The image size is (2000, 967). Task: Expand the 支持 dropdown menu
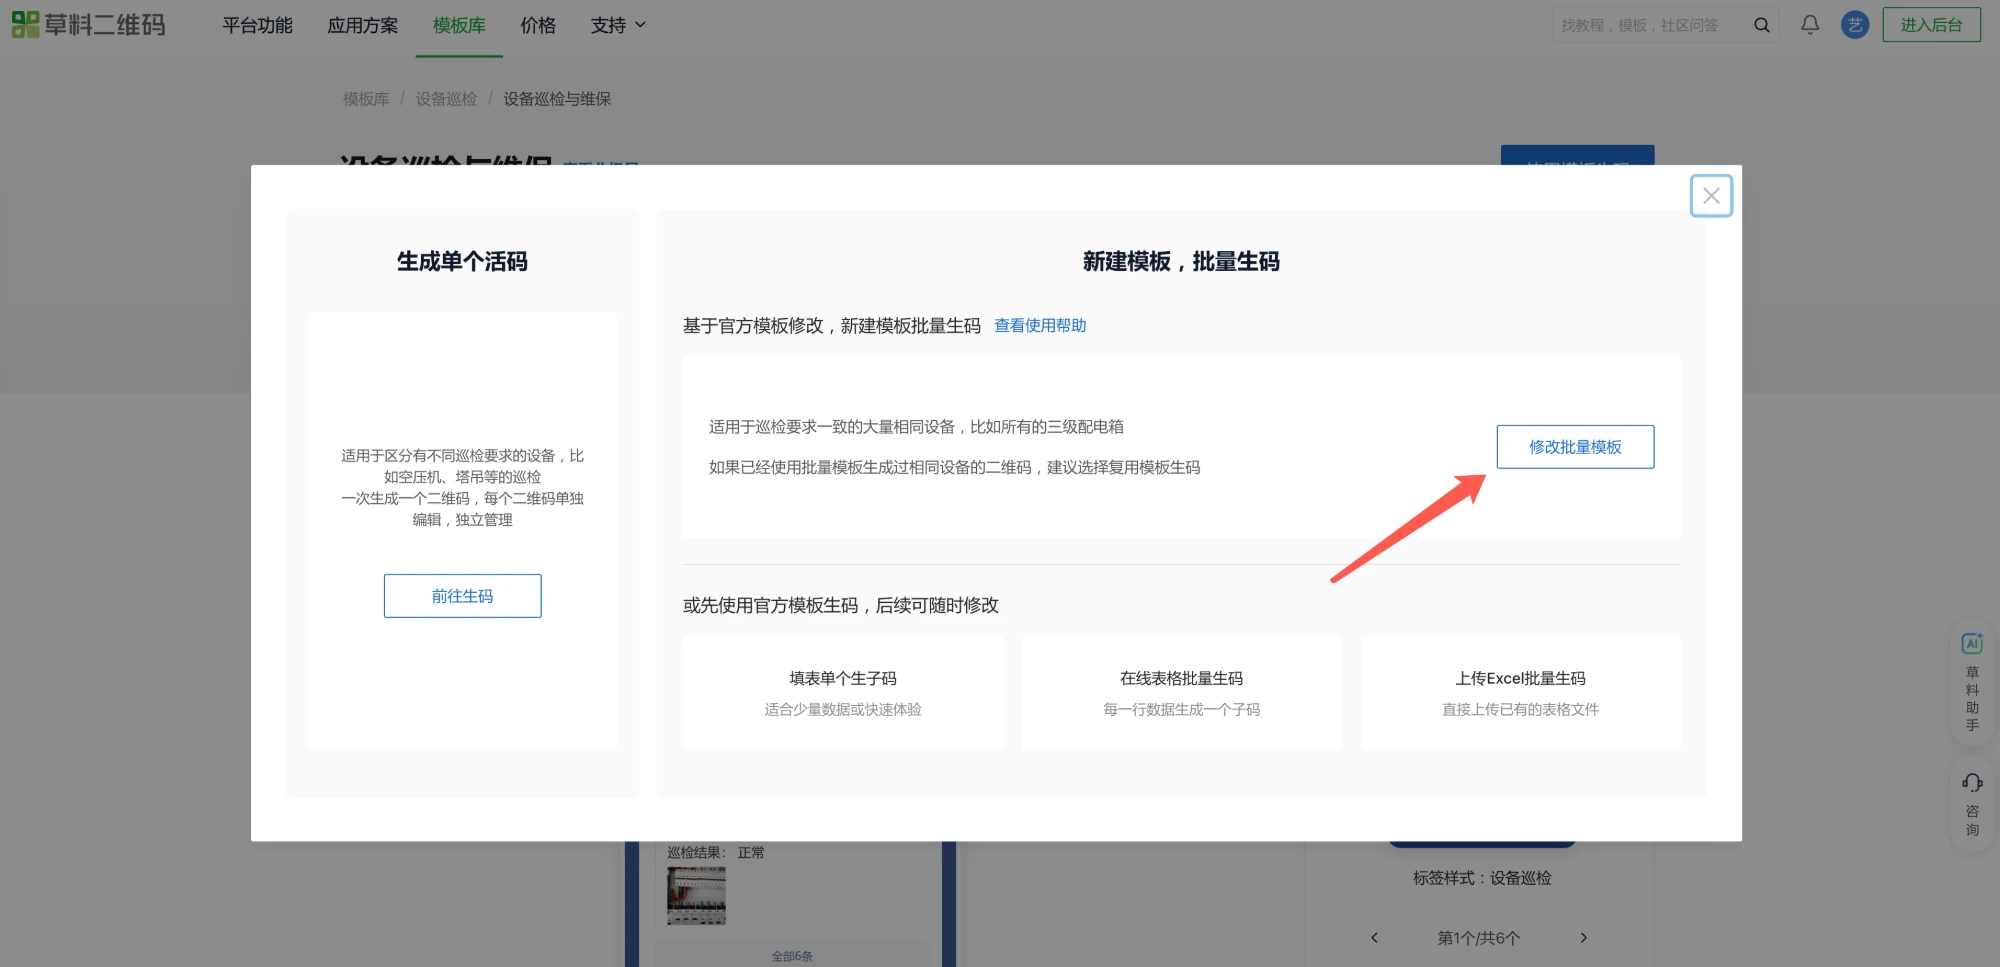coord(618,25)
